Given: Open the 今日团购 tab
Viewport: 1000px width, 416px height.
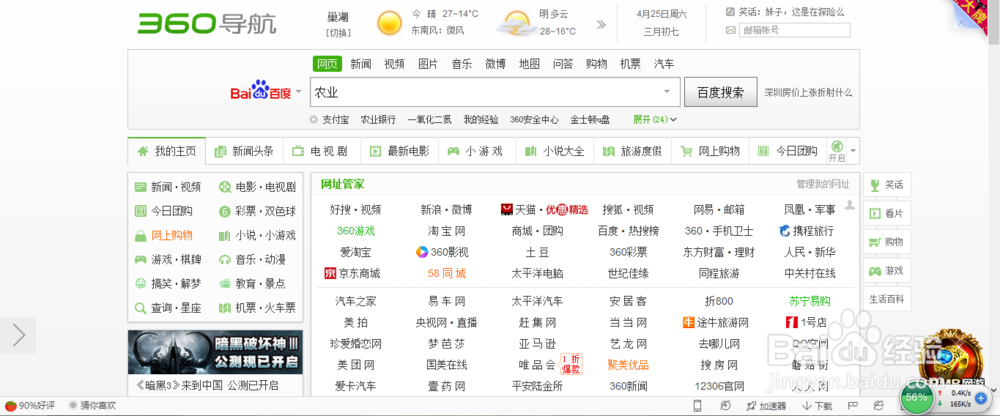Looking at the screenshot, I should [788, 151].
